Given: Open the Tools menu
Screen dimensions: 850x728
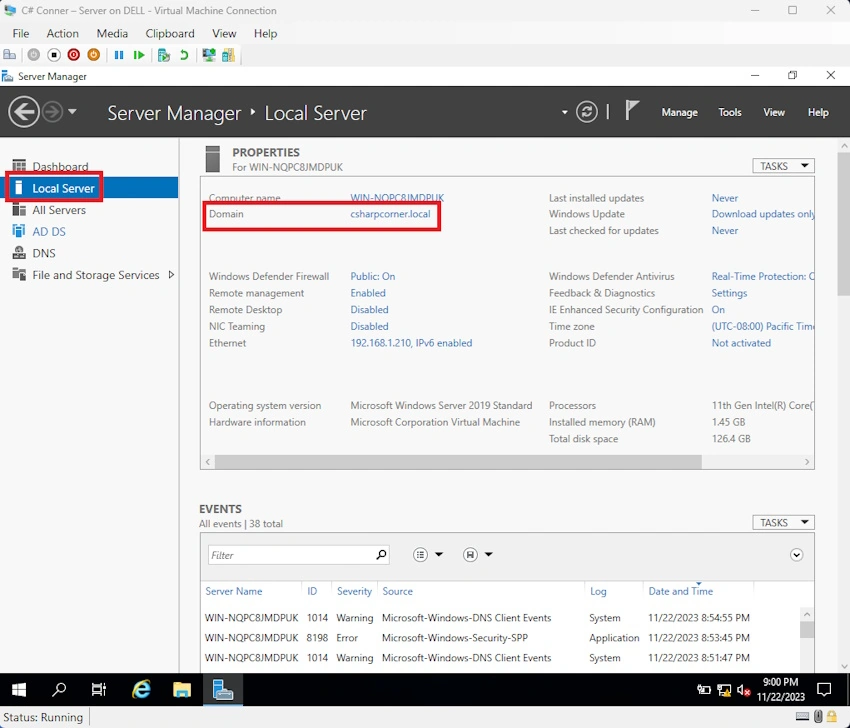Looking at the screenshot, I should pyautogui.click(x=730, y=112).
